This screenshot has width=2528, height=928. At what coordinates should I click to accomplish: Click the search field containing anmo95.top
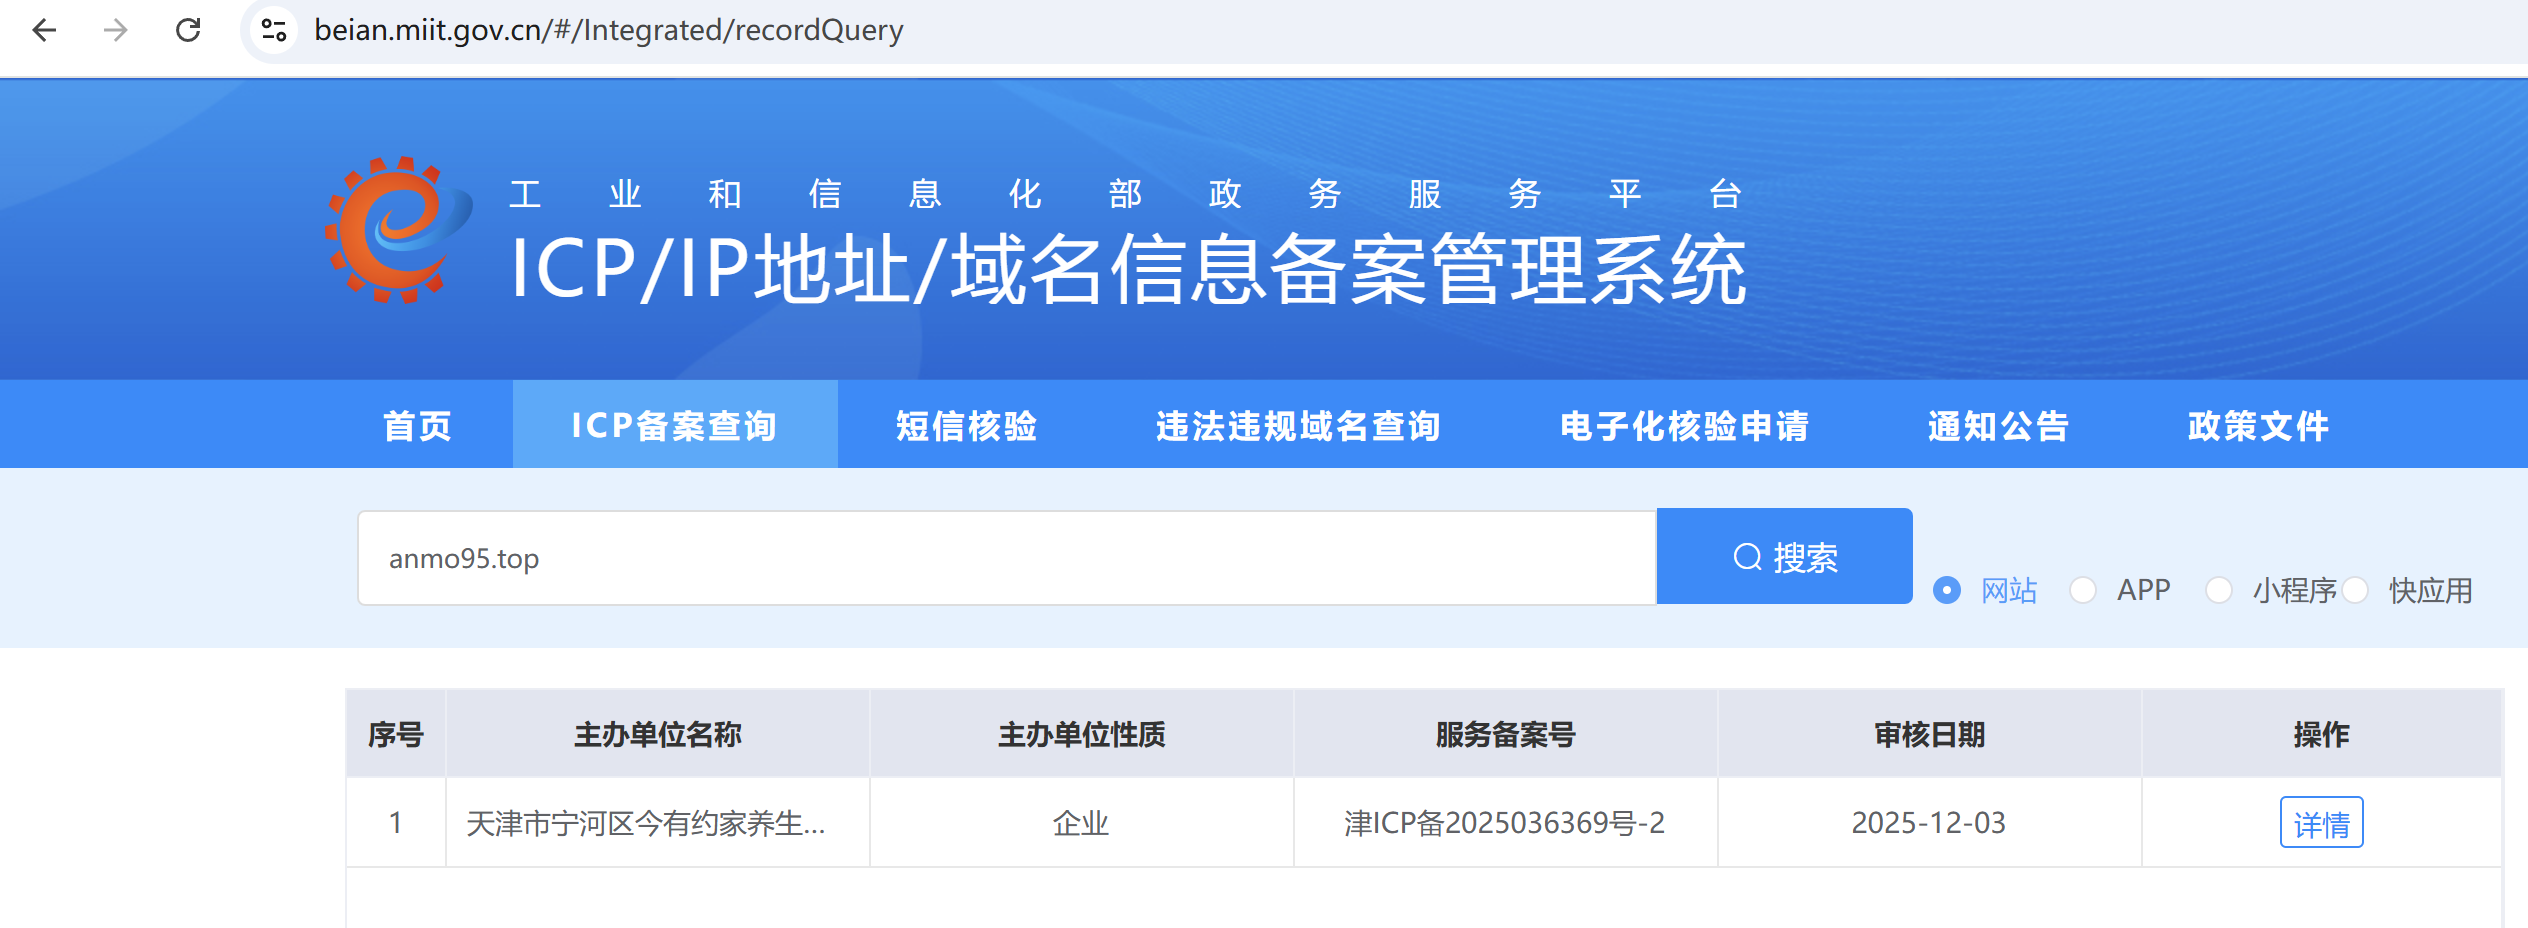tap(1007, 558)
